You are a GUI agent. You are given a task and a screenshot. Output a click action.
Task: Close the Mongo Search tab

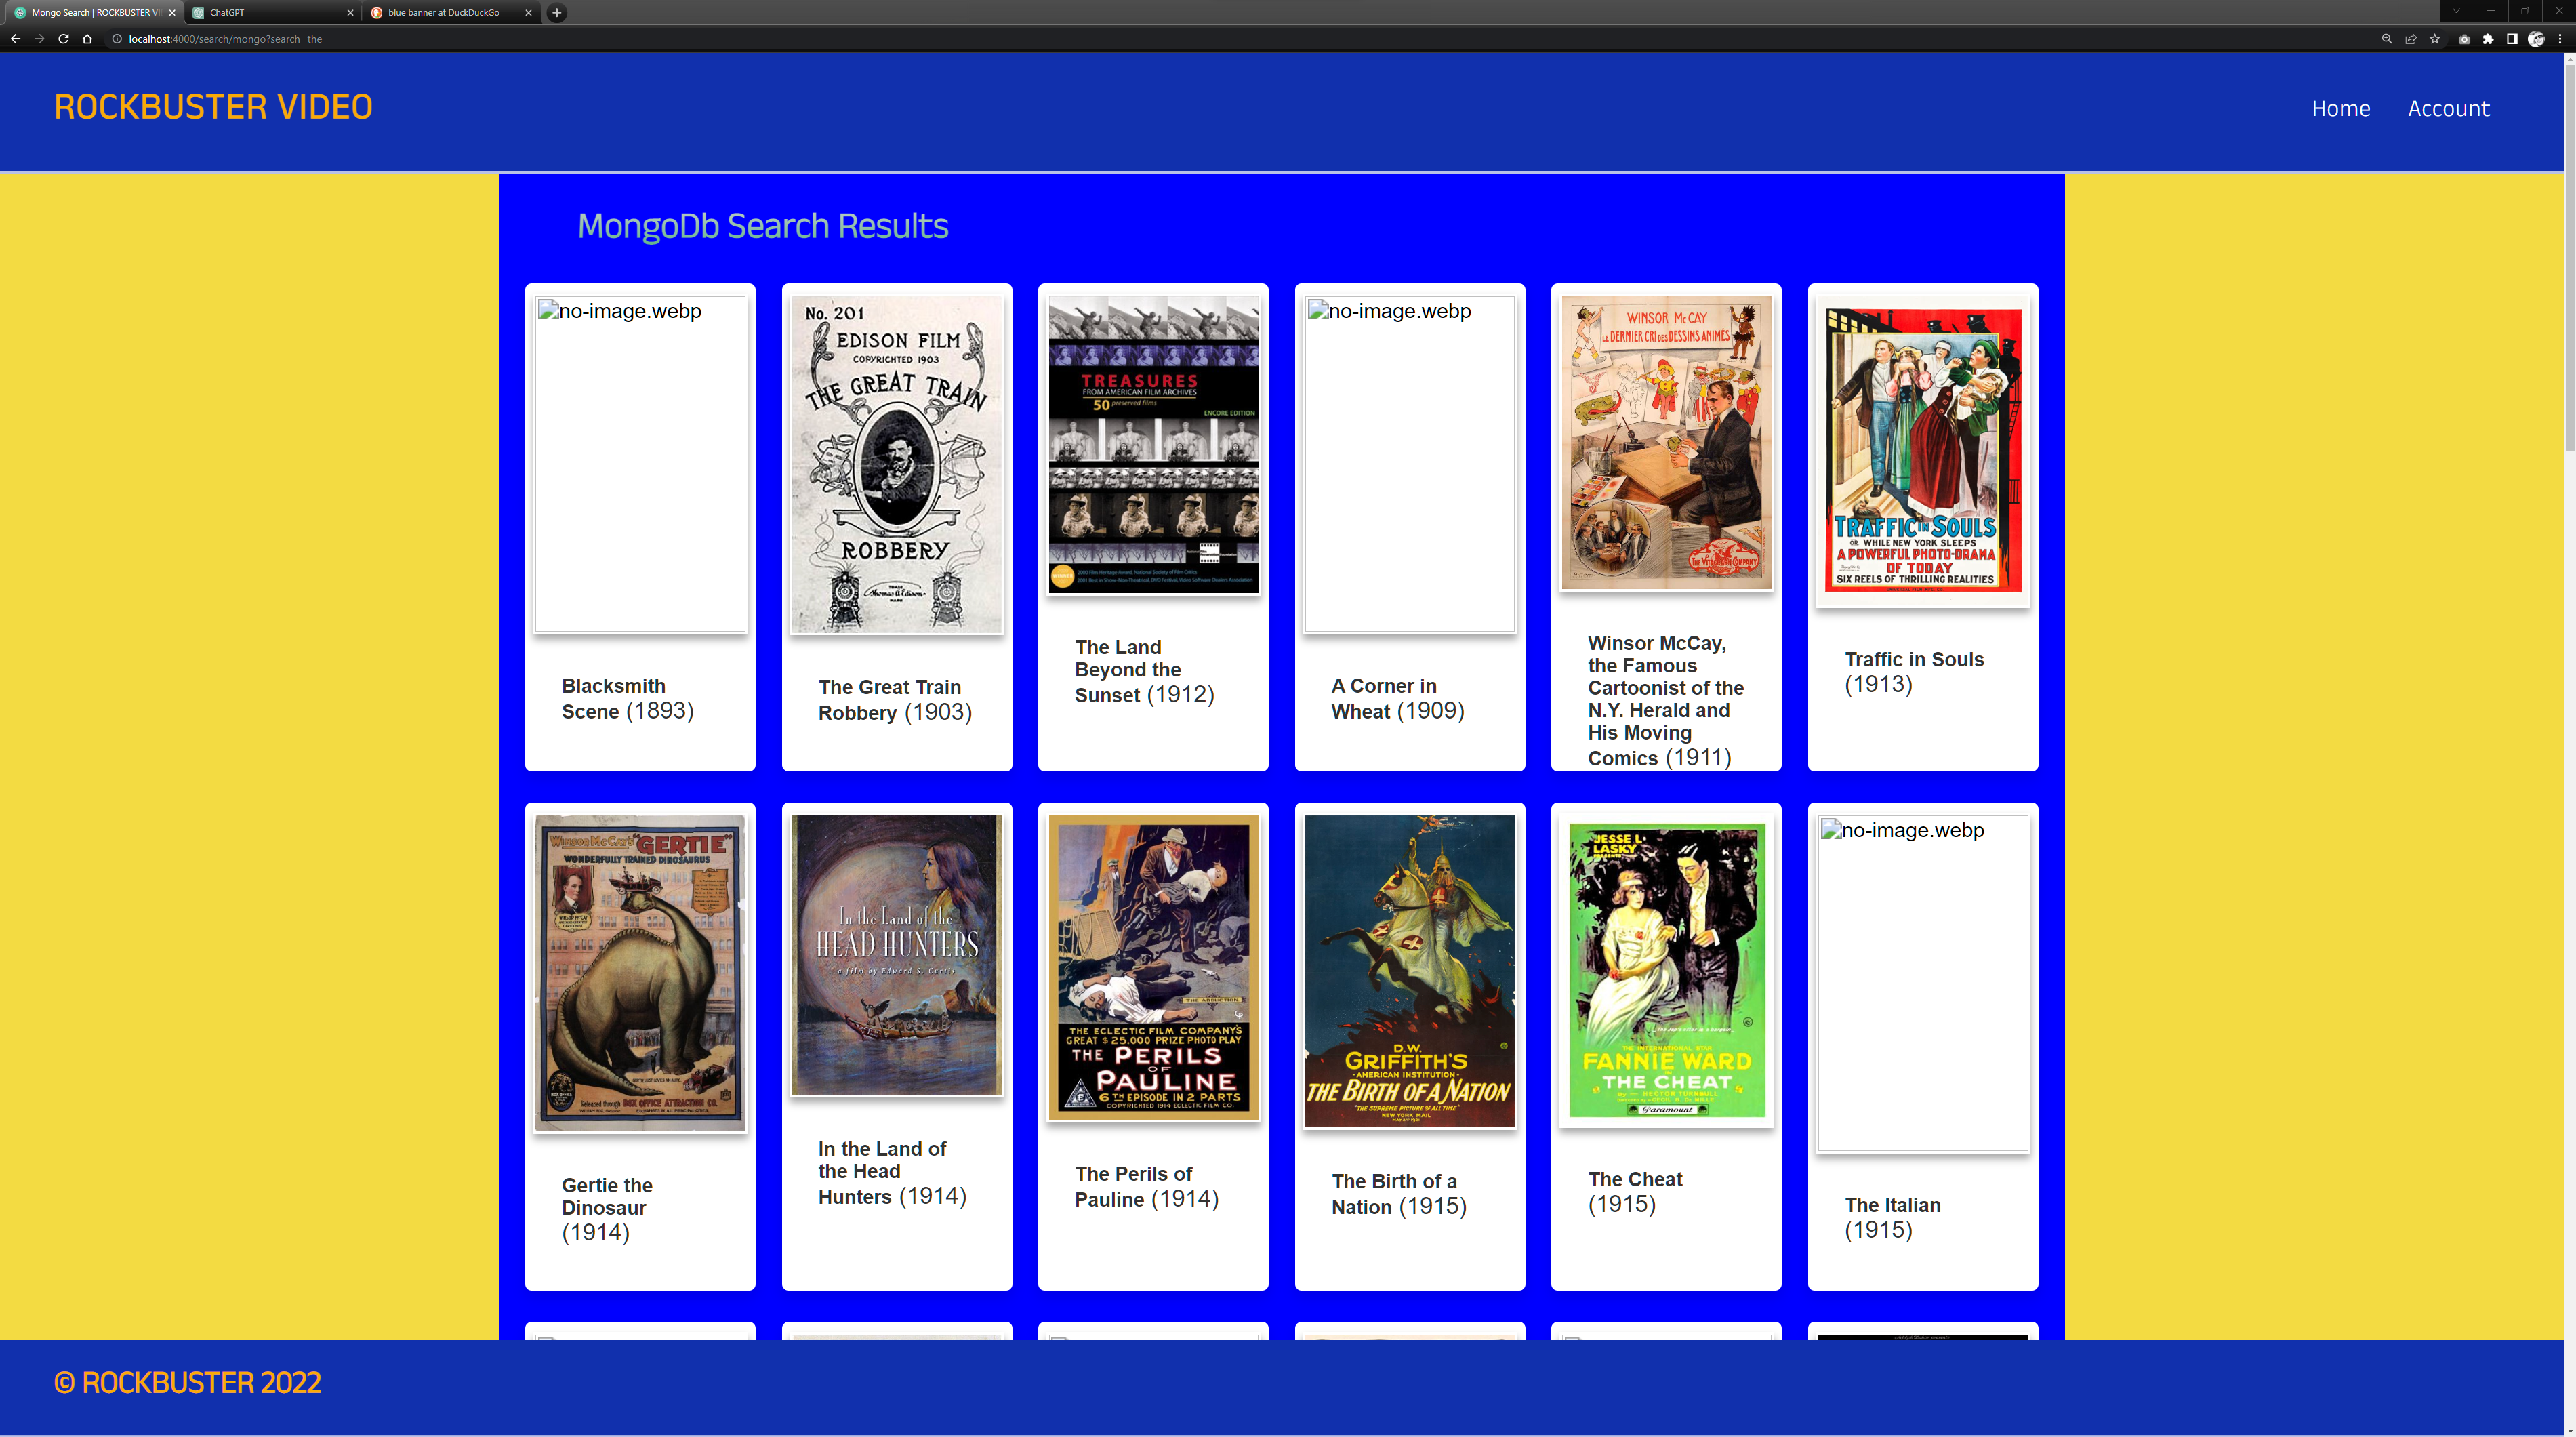click(172, 12)
